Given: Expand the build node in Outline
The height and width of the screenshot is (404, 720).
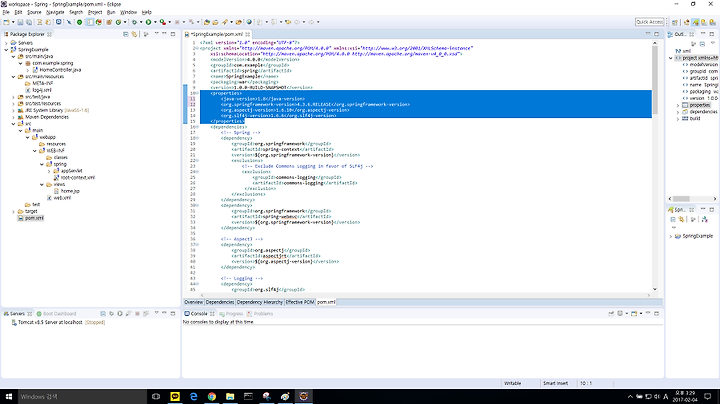Looking at the screenshot, I should click(x=678, y=118).
